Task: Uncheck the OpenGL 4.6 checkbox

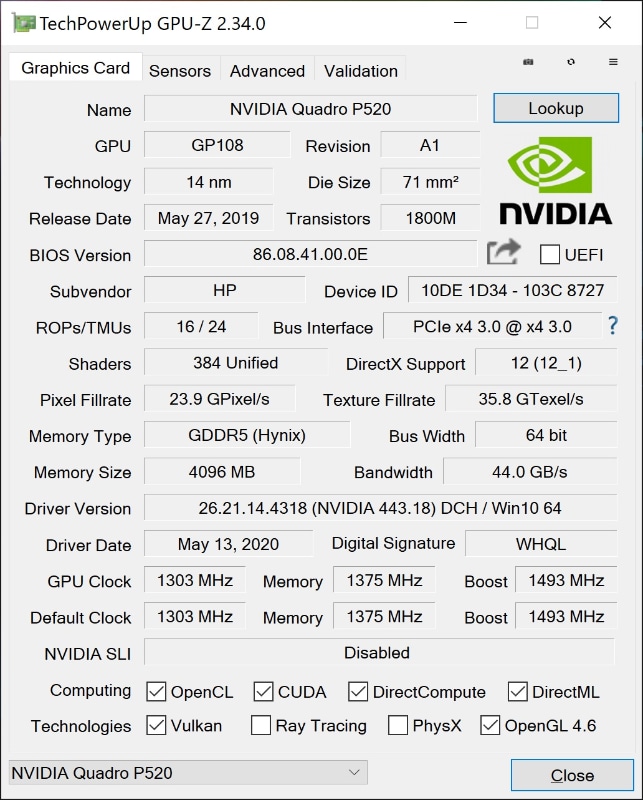Action: pos(489,726)
